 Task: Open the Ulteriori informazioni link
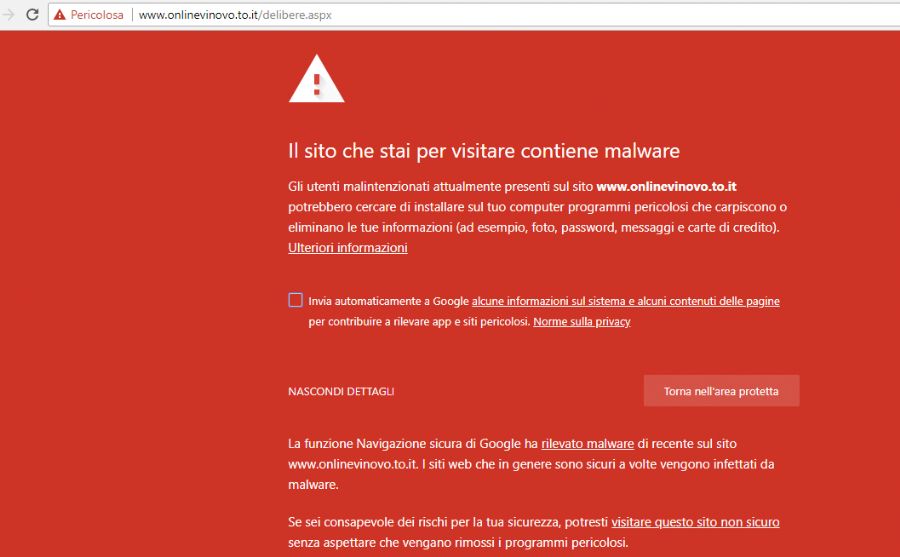tap(347, 248)
